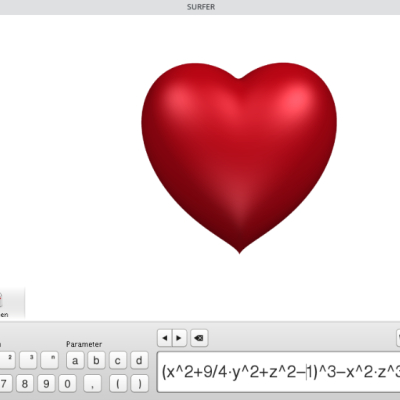Image resolution: width=400 pixels, height=400 pixels.
Task: Move formula cursor right with arrow
Action: (179, 338)
